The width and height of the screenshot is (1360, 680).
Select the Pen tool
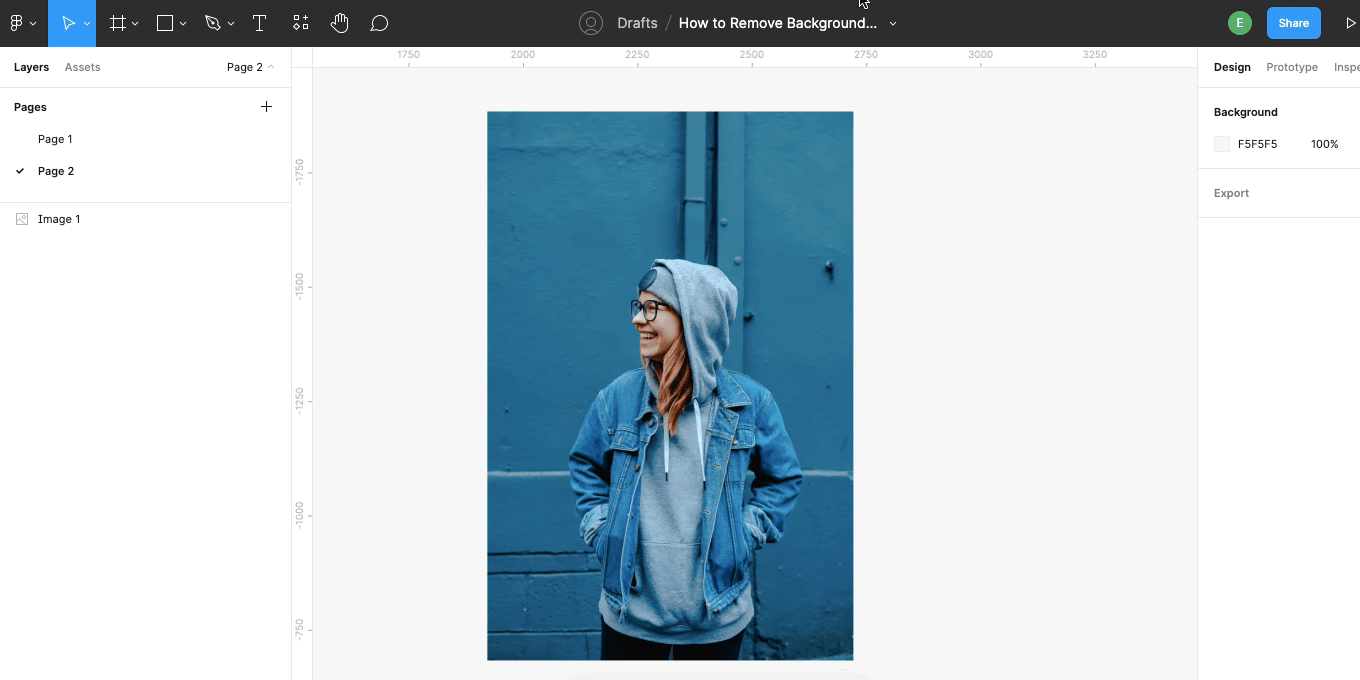(x=212, y=23)
